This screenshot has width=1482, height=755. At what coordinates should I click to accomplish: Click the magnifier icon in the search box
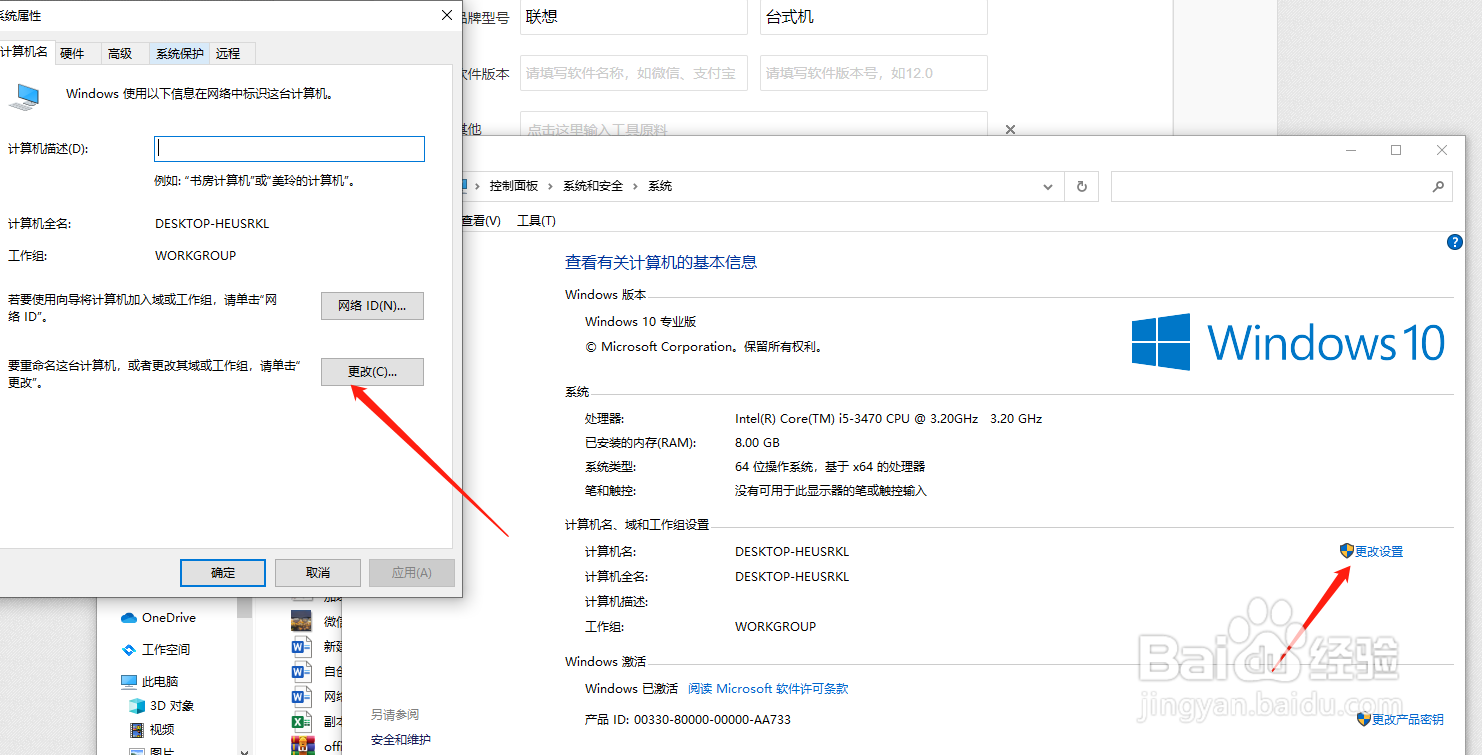[x=1438, y=186]
